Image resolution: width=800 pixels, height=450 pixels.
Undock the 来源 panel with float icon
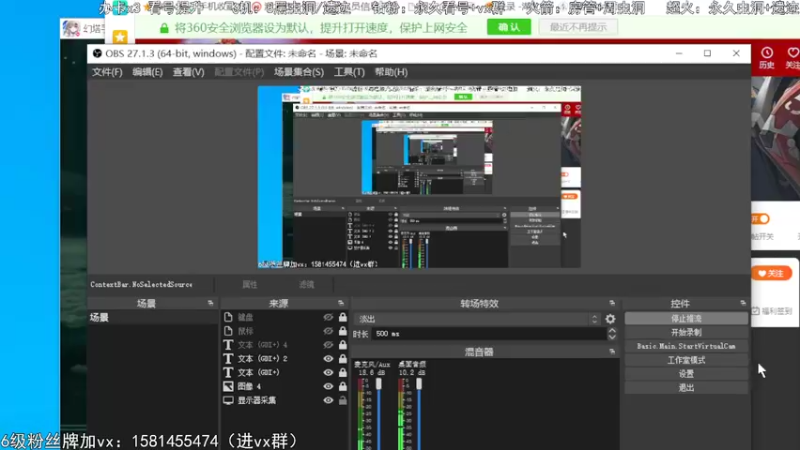341,303
